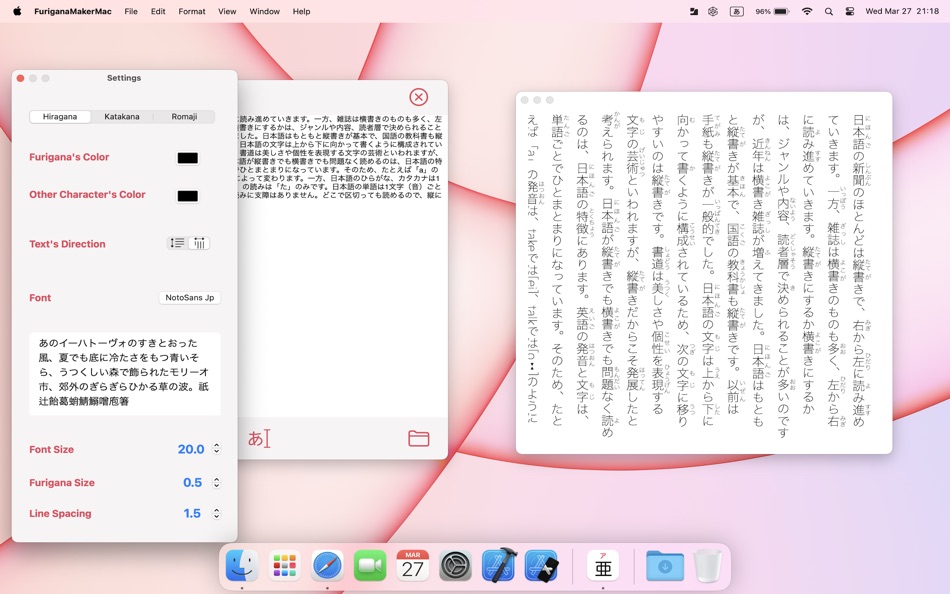Switch furigana type to Katakana

[120, 116]
